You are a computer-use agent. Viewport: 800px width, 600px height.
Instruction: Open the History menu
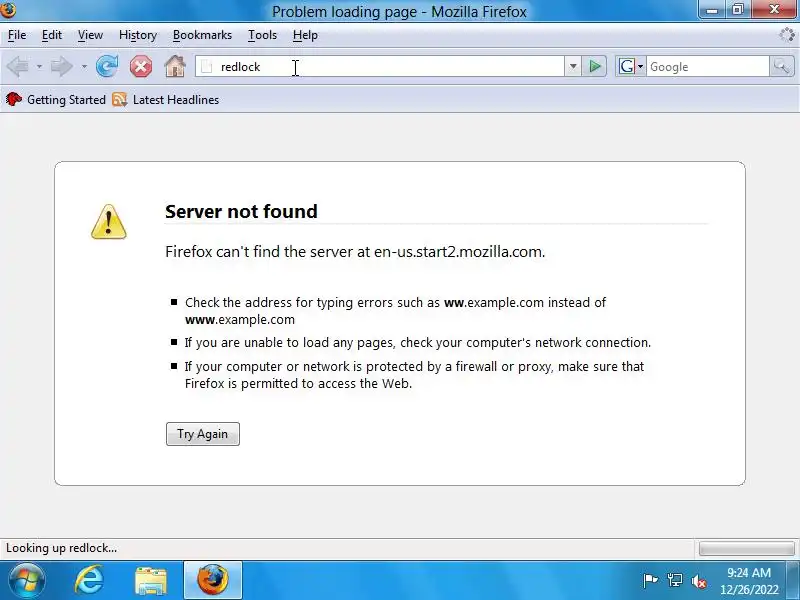(138, 35)
